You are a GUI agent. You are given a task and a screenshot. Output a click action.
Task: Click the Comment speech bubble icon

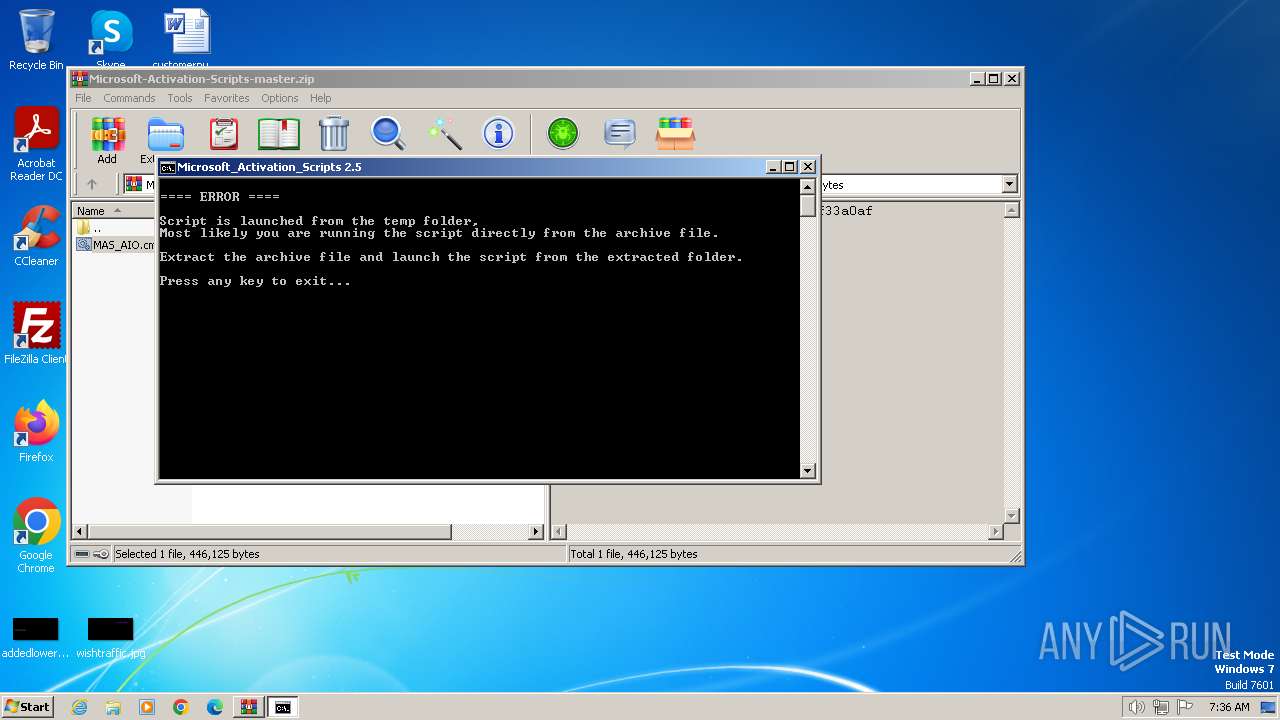pos(620,134)
